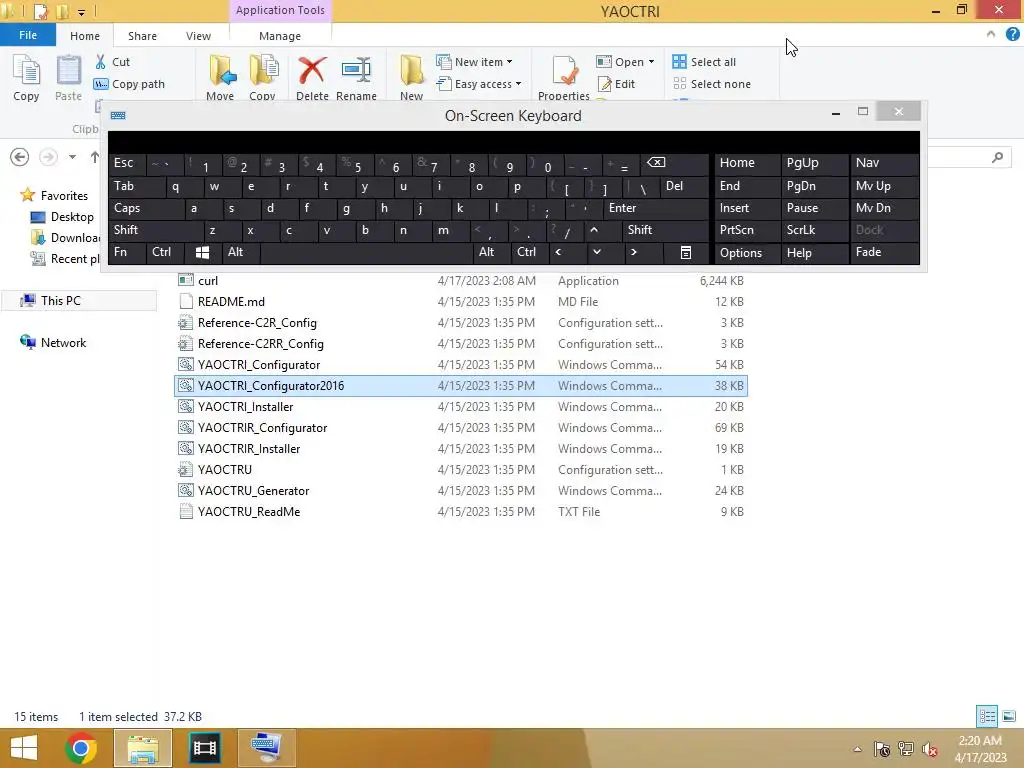Click the Nav key on keyboard
The image size is (1024, 768).
[x=884, y=163]
